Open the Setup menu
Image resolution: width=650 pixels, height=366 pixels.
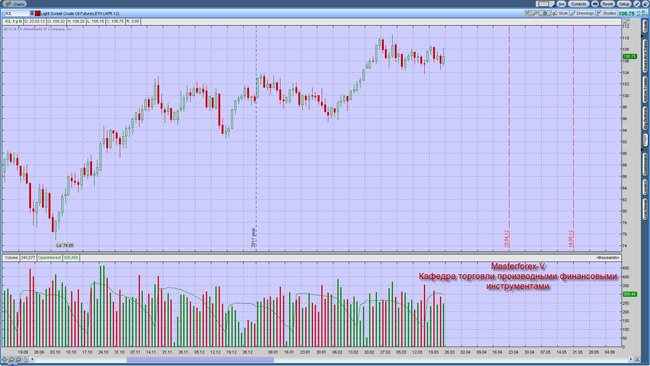tap(624, 4)
